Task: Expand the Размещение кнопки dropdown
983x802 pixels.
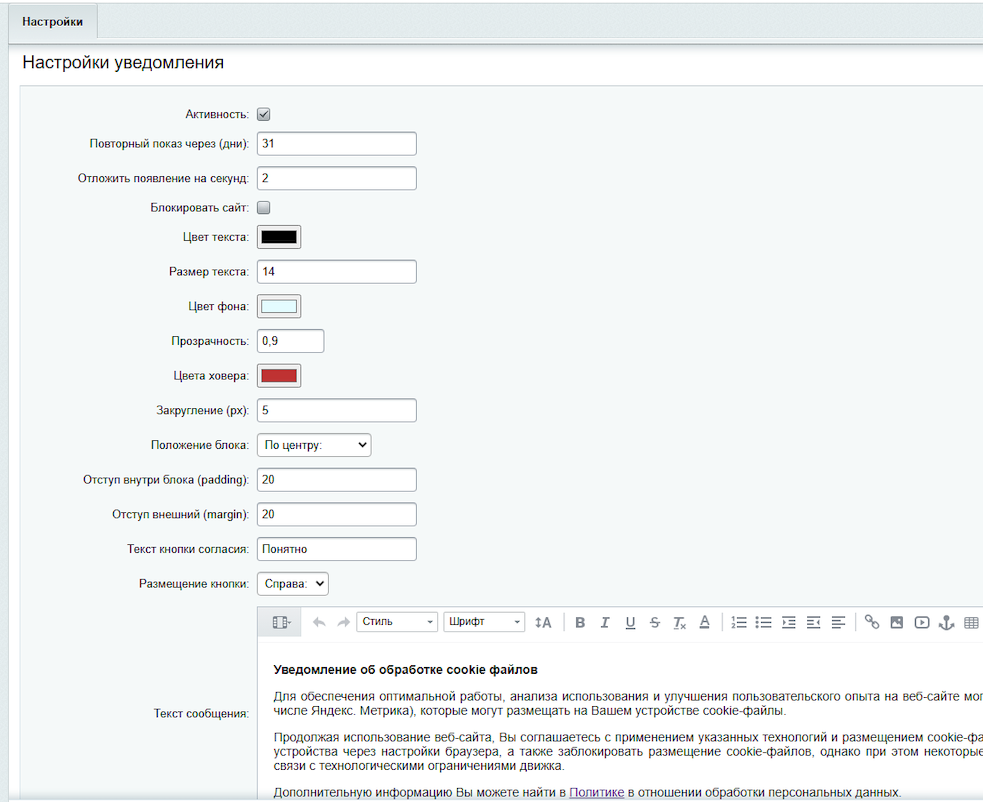Action: click(x=293, y=583)
